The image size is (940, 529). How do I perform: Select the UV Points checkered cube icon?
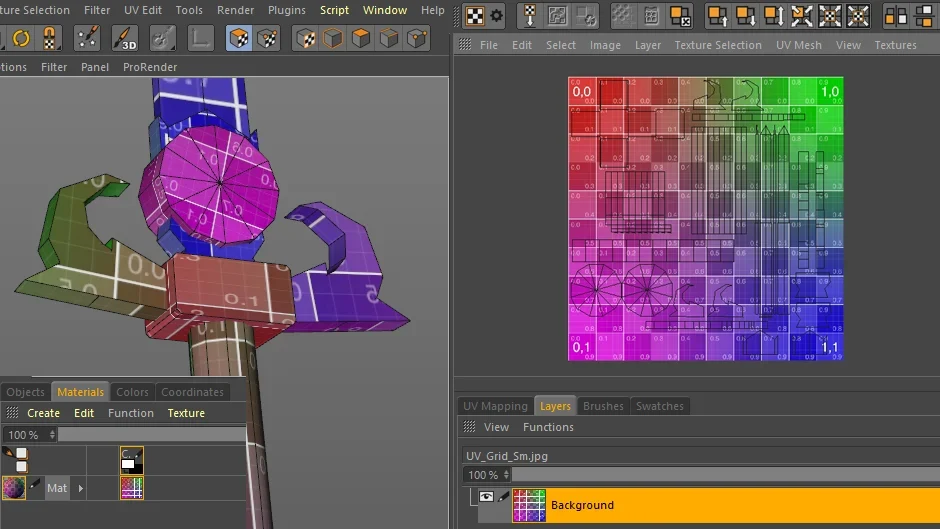click(267, 38)
